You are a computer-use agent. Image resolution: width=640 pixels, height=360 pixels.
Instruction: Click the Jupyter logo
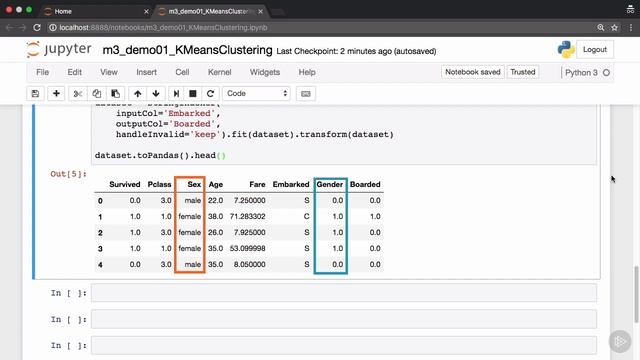(x=58, y=49)
